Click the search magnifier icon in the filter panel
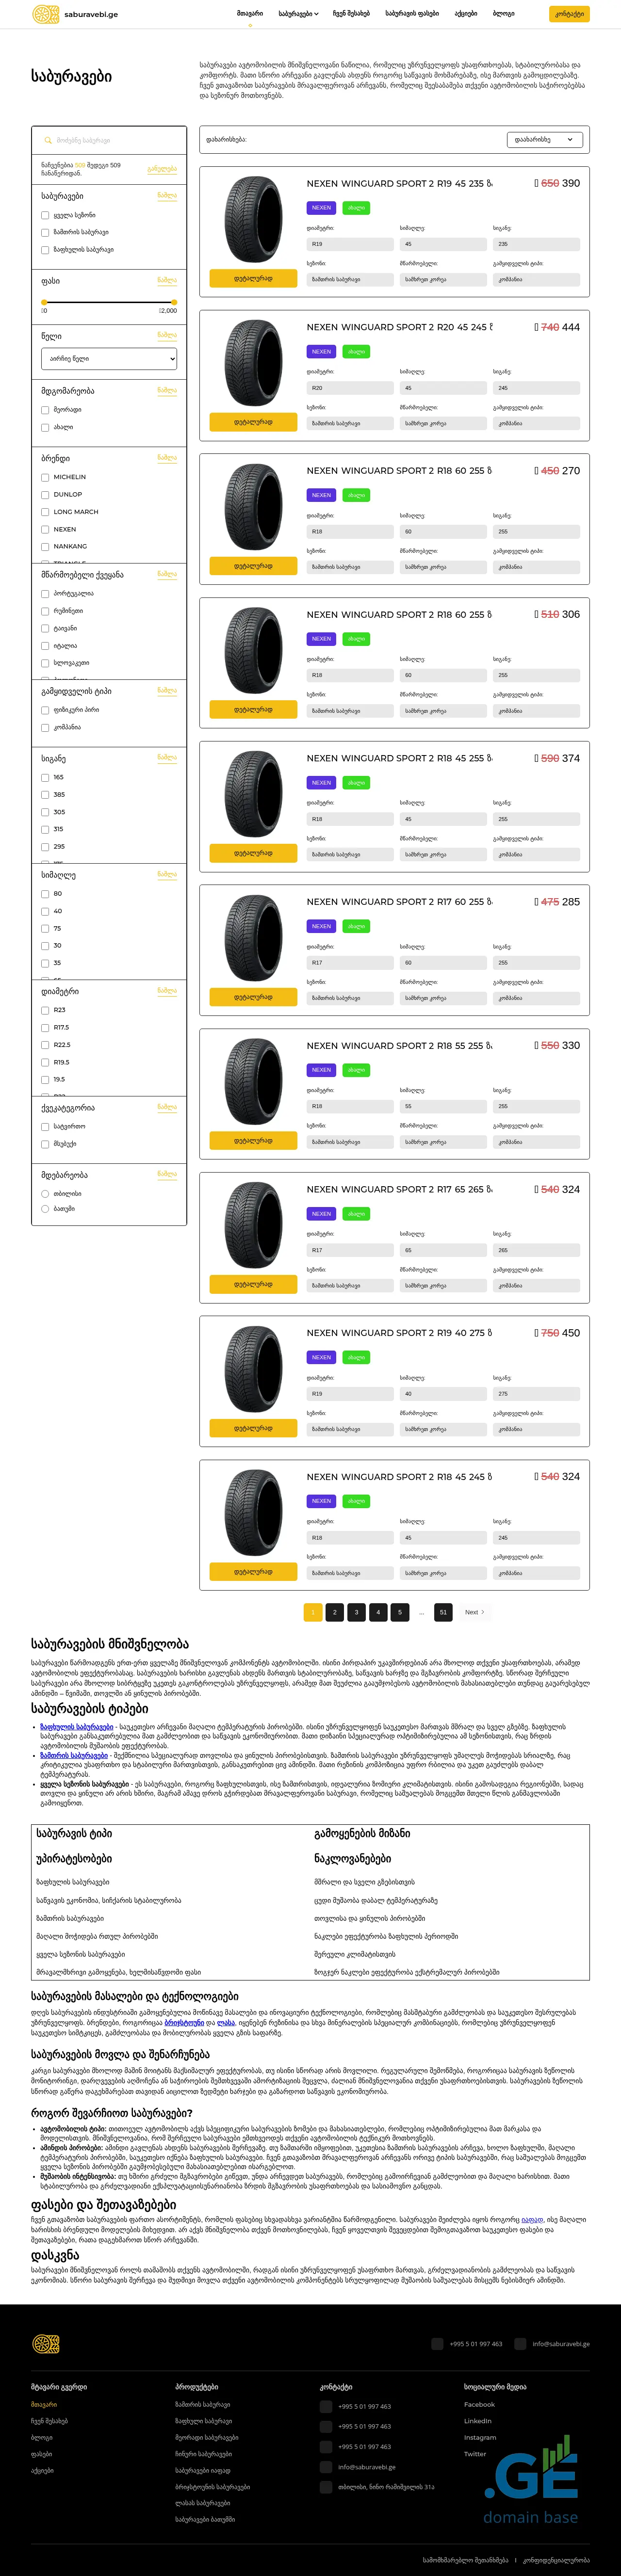 [47, 141]
